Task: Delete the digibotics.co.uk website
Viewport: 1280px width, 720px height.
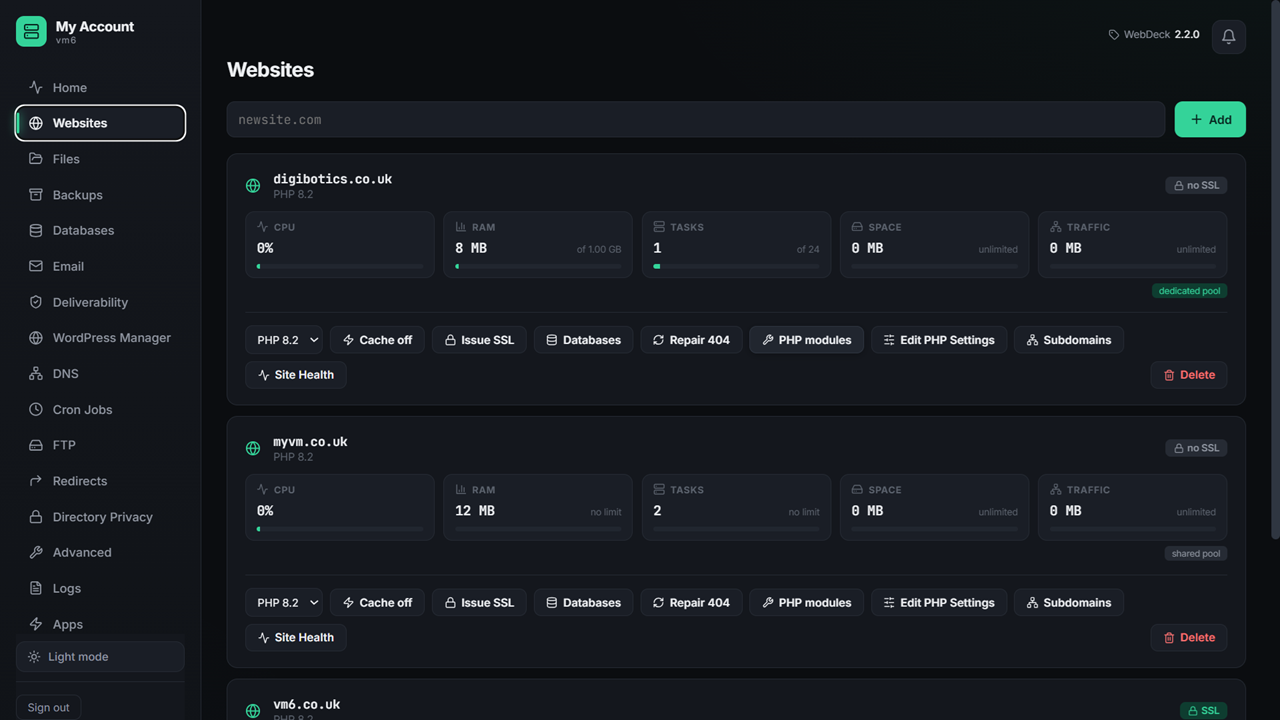Action: (x=1189, y=375)
